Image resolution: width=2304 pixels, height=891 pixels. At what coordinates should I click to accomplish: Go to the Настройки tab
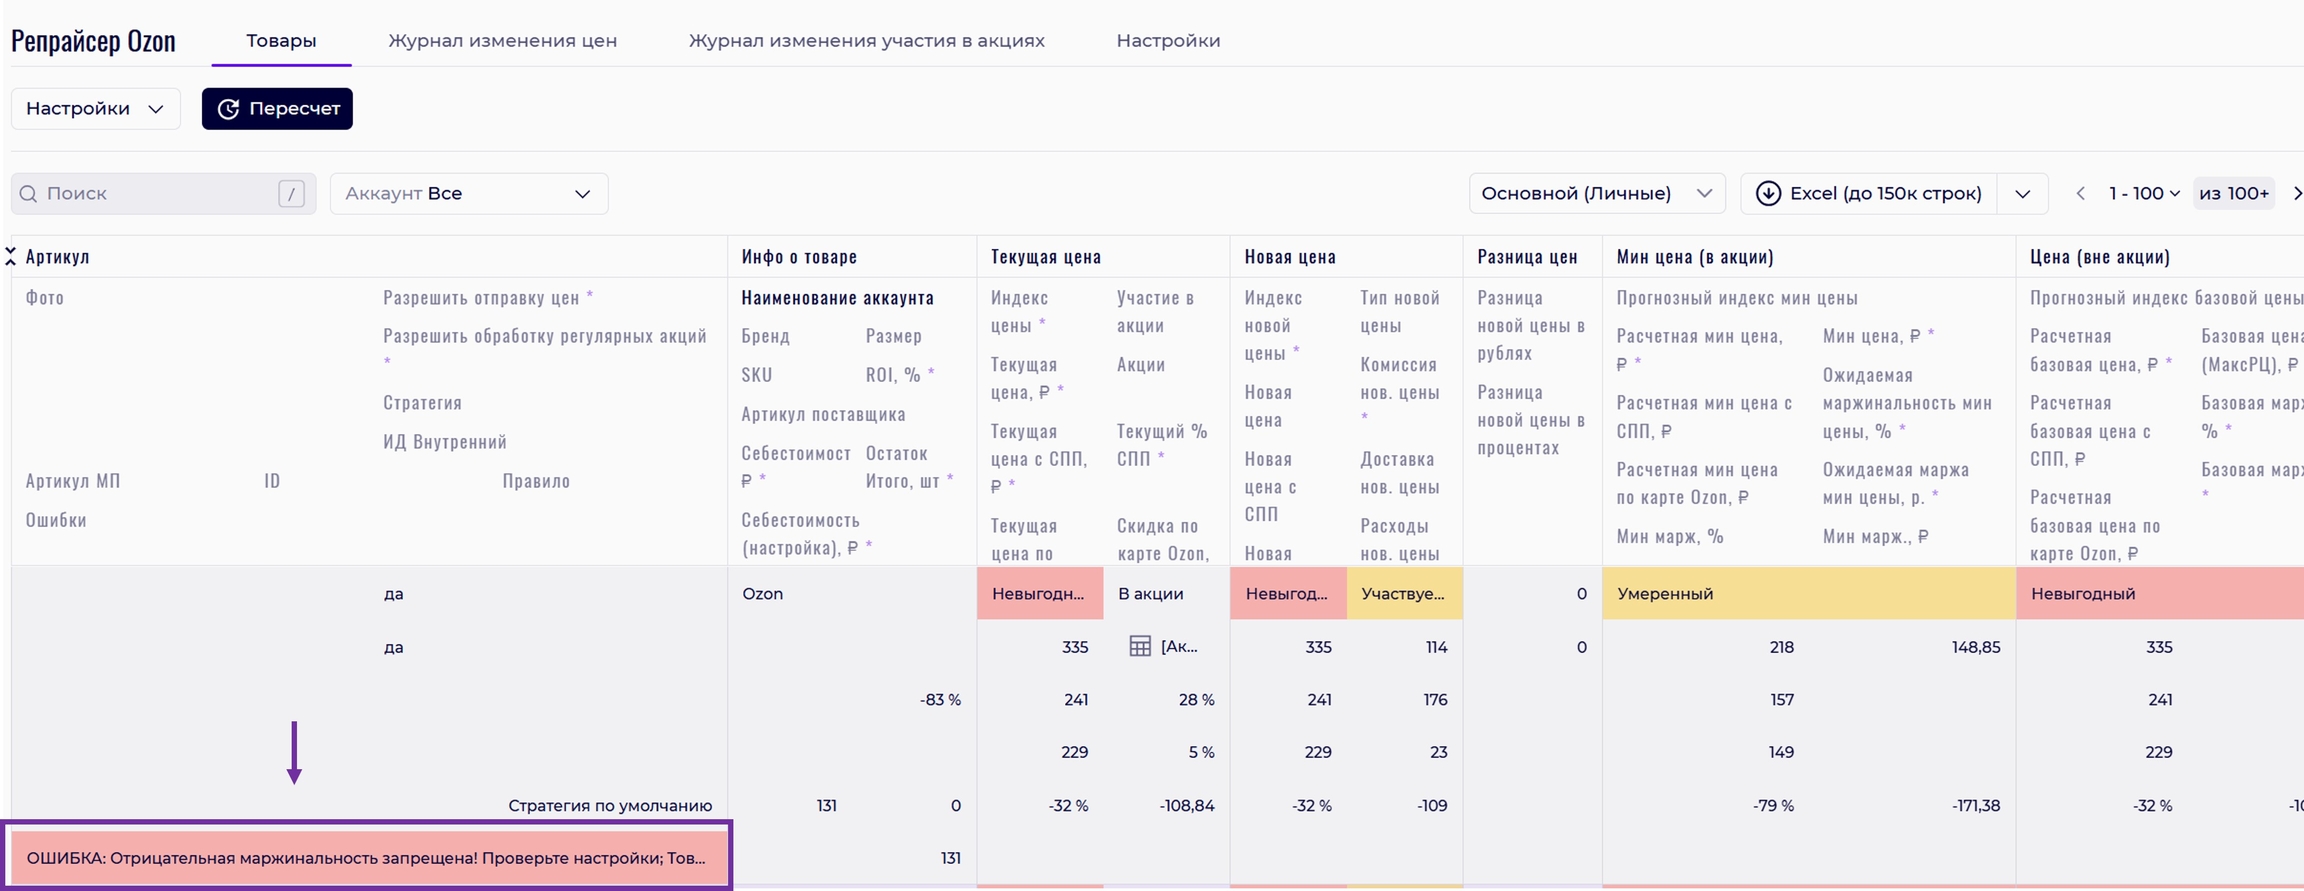pyautogui.click(x=1167, y=41)
